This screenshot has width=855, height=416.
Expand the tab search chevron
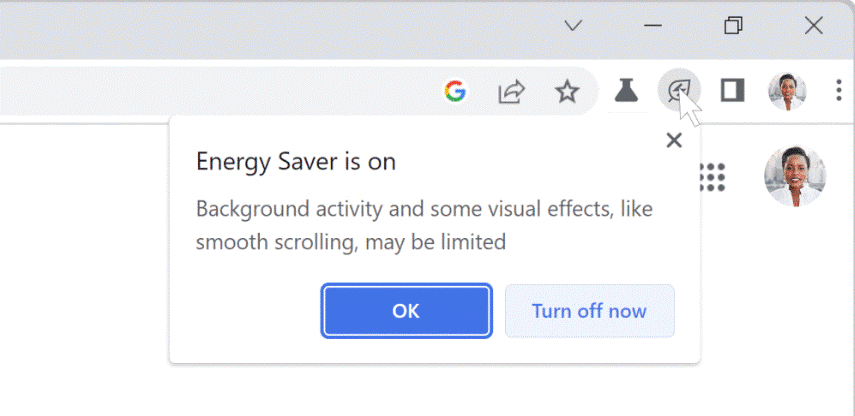[573, 26]
